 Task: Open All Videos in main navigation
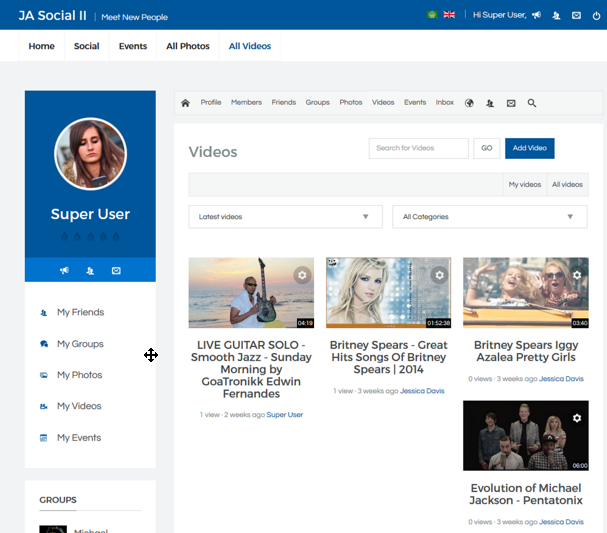tap(250, 46)
